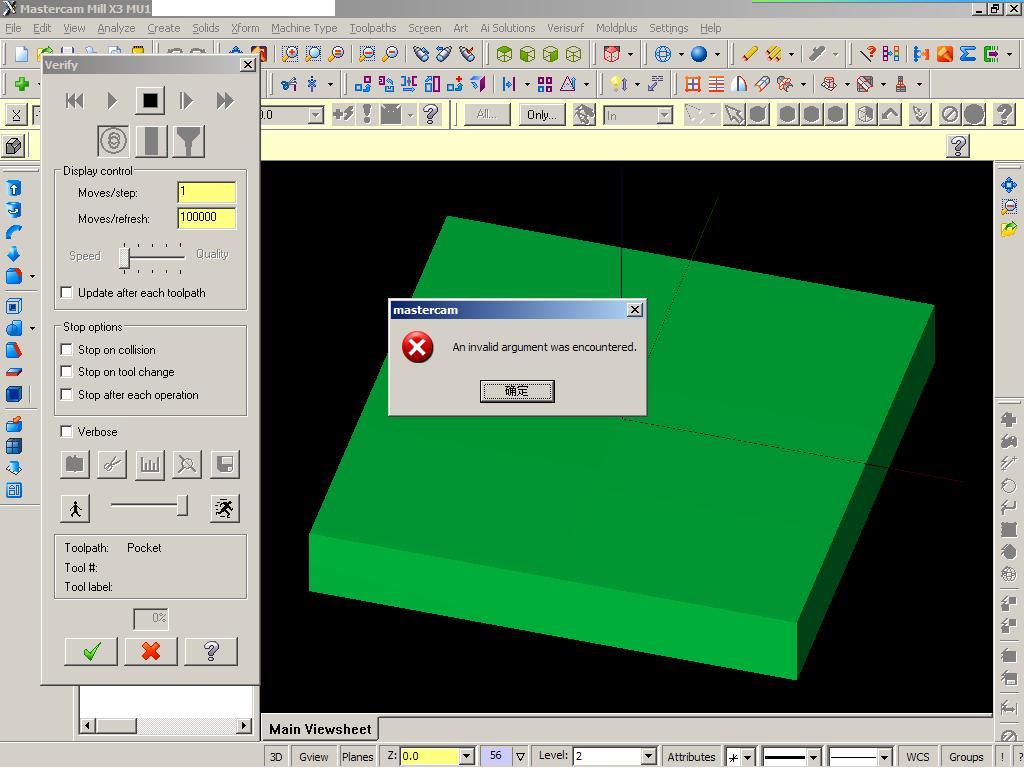Click the fast running-man speed icon
This screenshot has width=1024, height=768.
click(225, 508)
